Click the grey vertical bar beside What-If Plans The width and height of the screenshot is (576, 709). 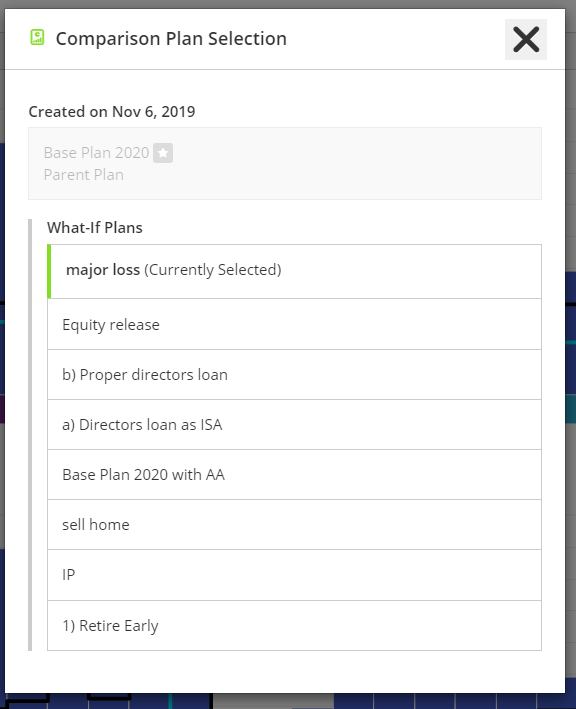pyautogui.click(x=30, y=435)
